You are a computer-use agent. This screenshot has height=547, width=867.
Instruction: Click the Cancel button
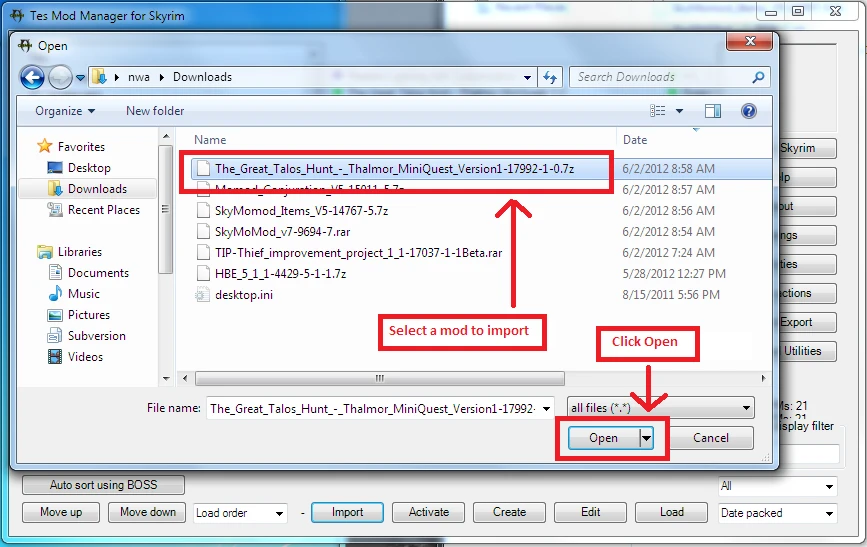tap(710, 438)
